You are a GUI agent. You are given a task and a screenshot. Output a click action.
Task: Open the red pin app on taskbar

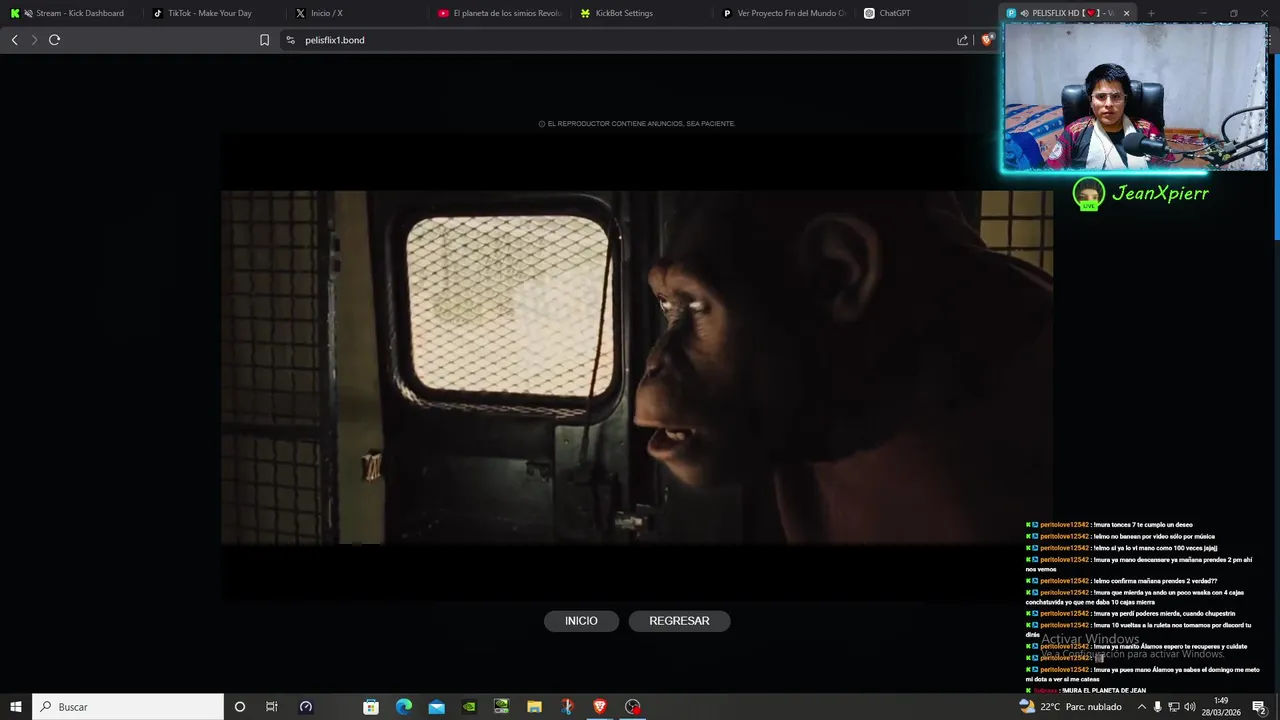(567, 707)
